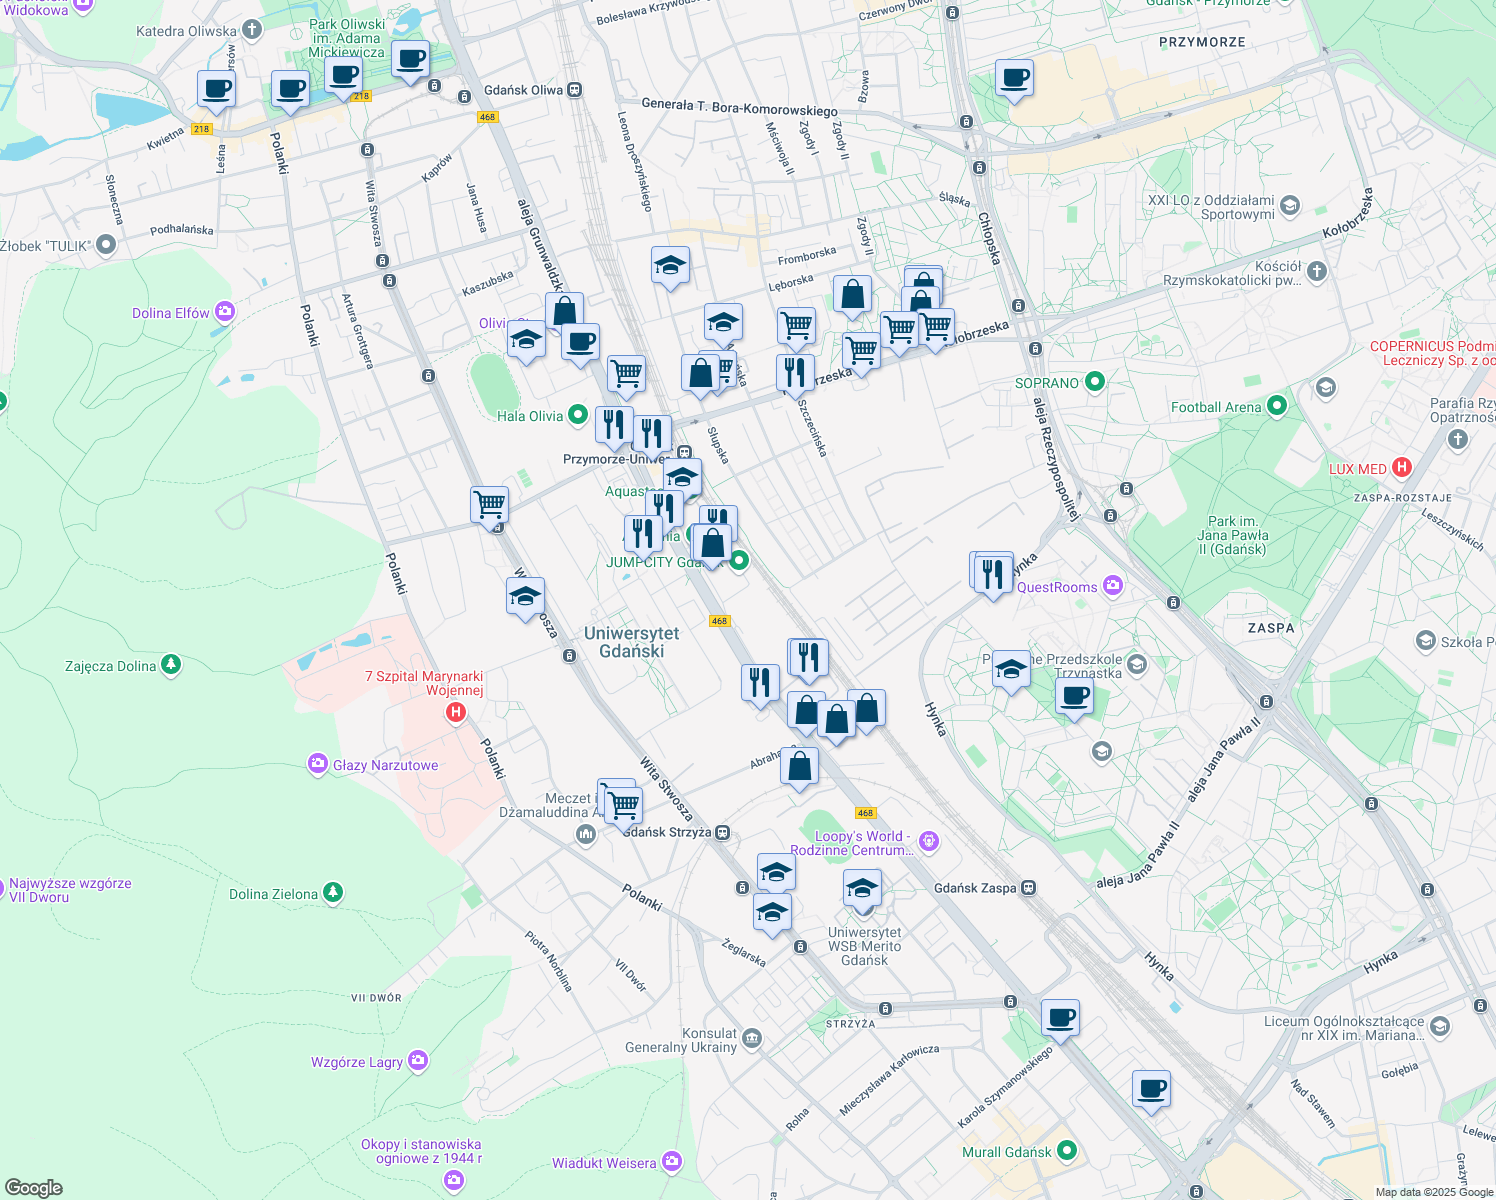Click the cafe marker near Karola Szymanowskiego
1496x1200 pixels.
[1060, 1020]
